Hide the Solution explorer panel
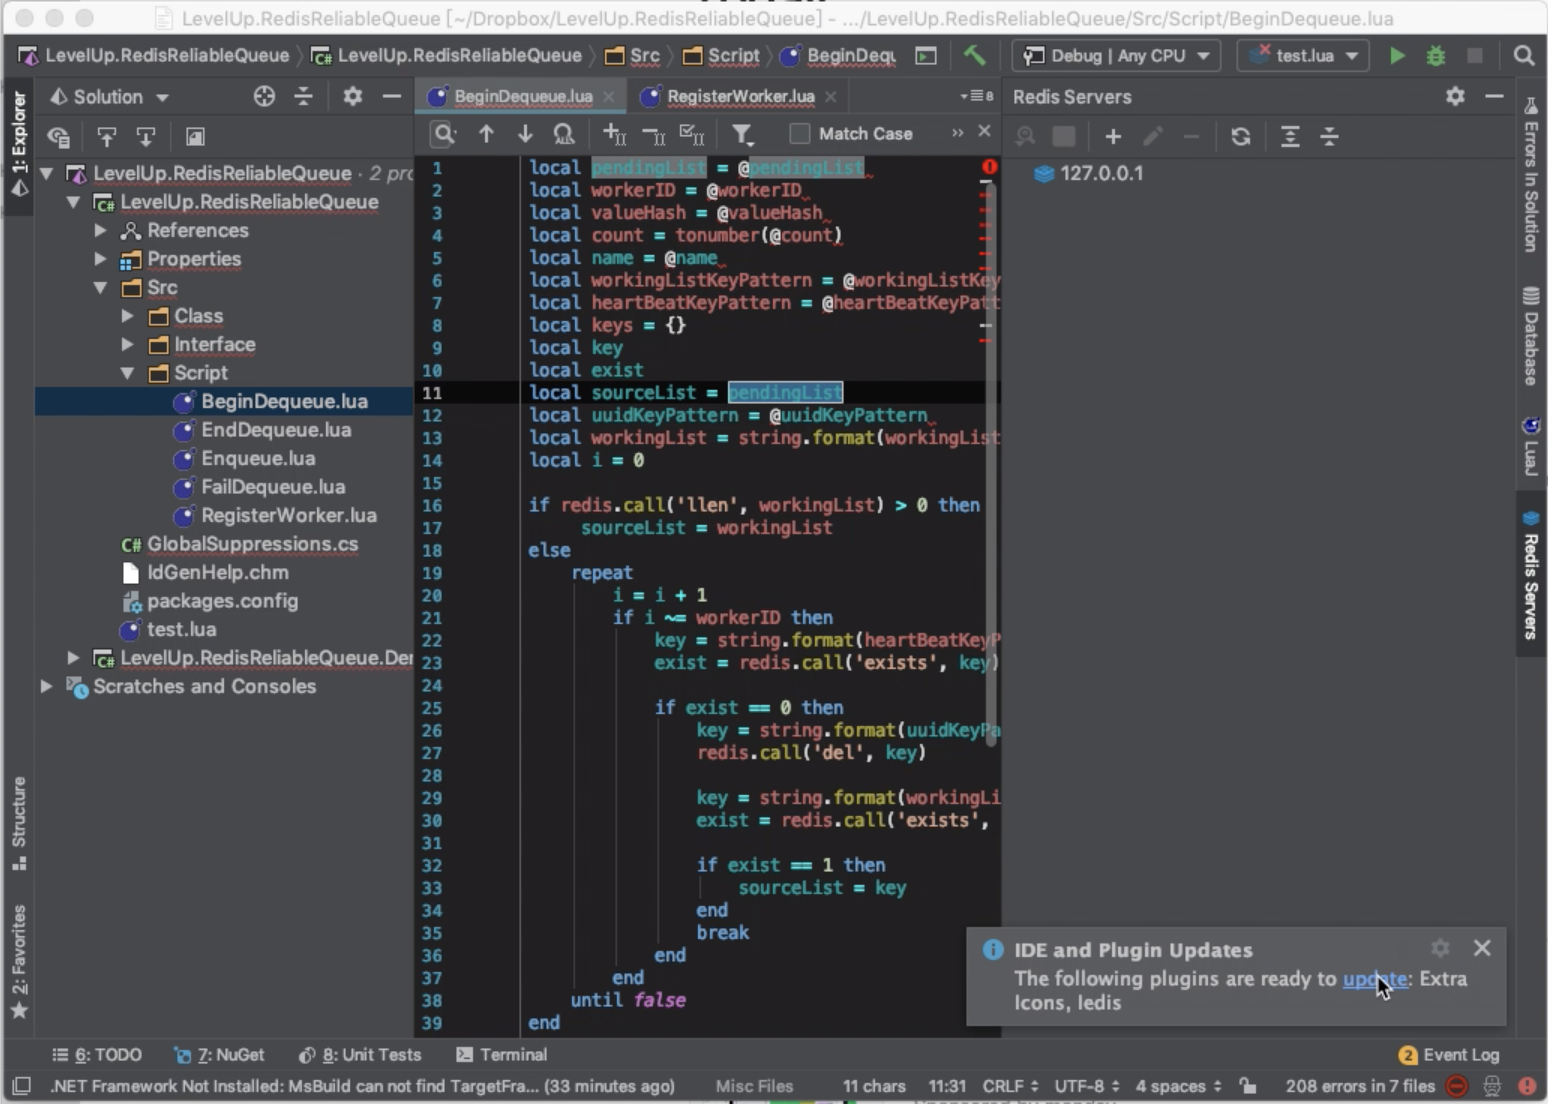This screenshot has height=1104, width=1548. tap(392, 97)
